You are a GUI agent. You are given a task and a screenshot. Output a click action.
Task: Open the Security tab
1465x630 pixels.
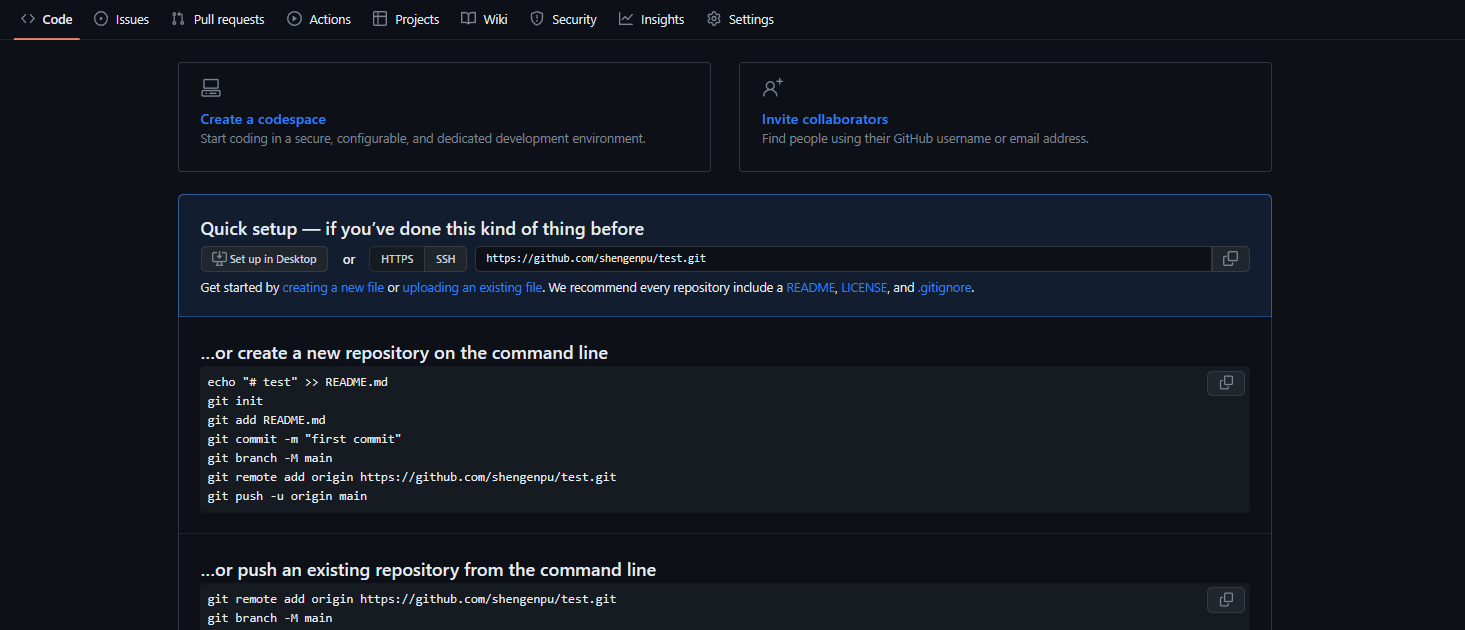pos(563,19)
